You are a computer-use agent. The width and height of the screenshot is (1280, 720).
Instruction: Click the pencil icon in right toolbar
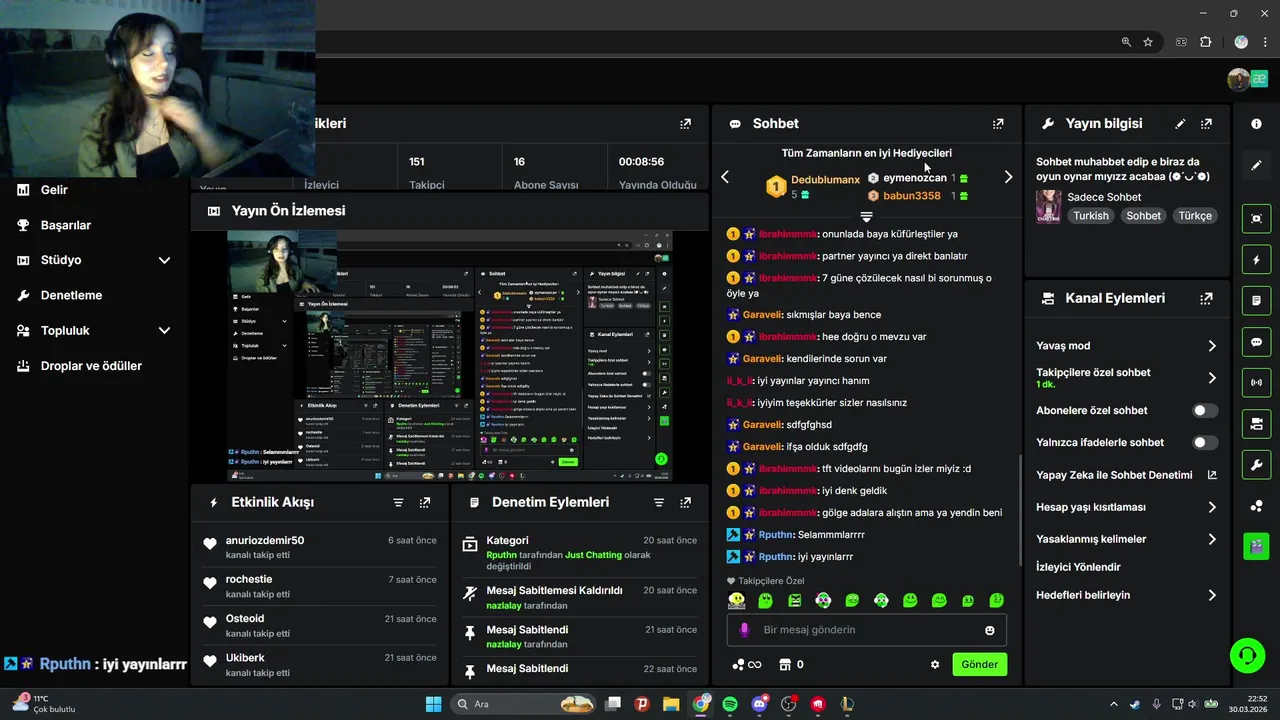click(1256, 165)
